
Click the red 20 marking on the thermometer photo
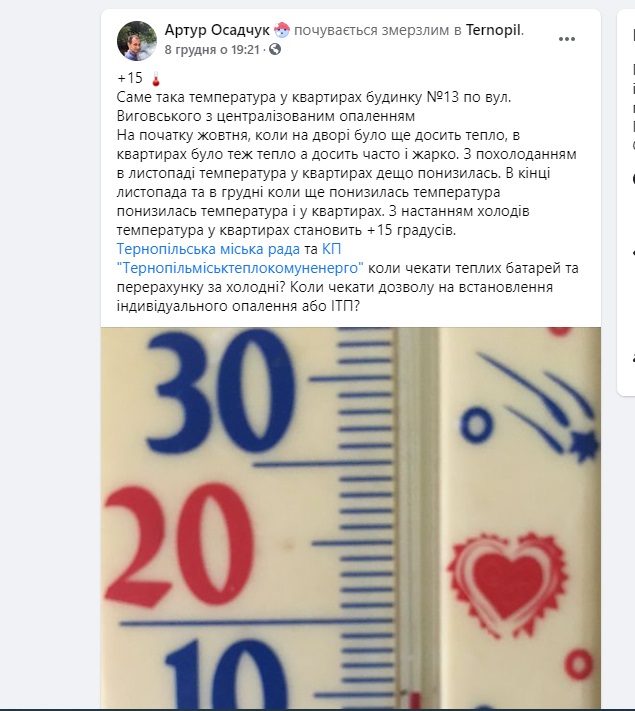(180, 545)
